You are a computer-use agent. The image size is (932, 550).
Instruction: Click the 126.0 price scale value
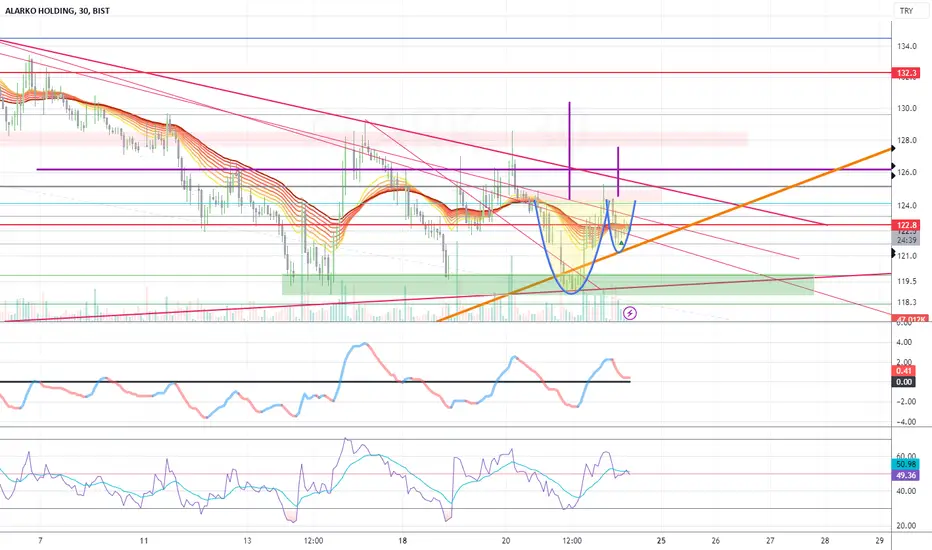pos(907,173)
